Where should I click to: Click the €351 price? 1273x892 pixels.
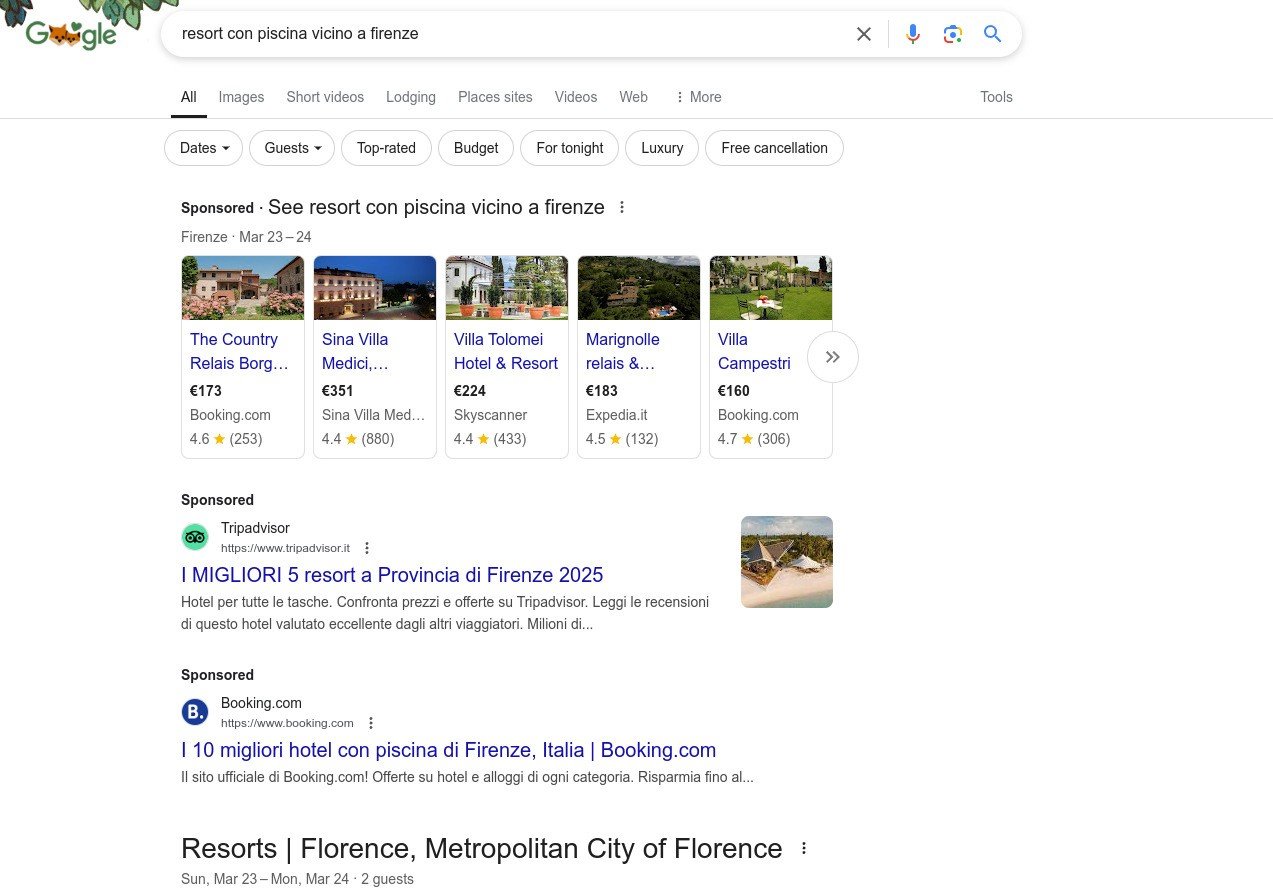tap(338, 391)
